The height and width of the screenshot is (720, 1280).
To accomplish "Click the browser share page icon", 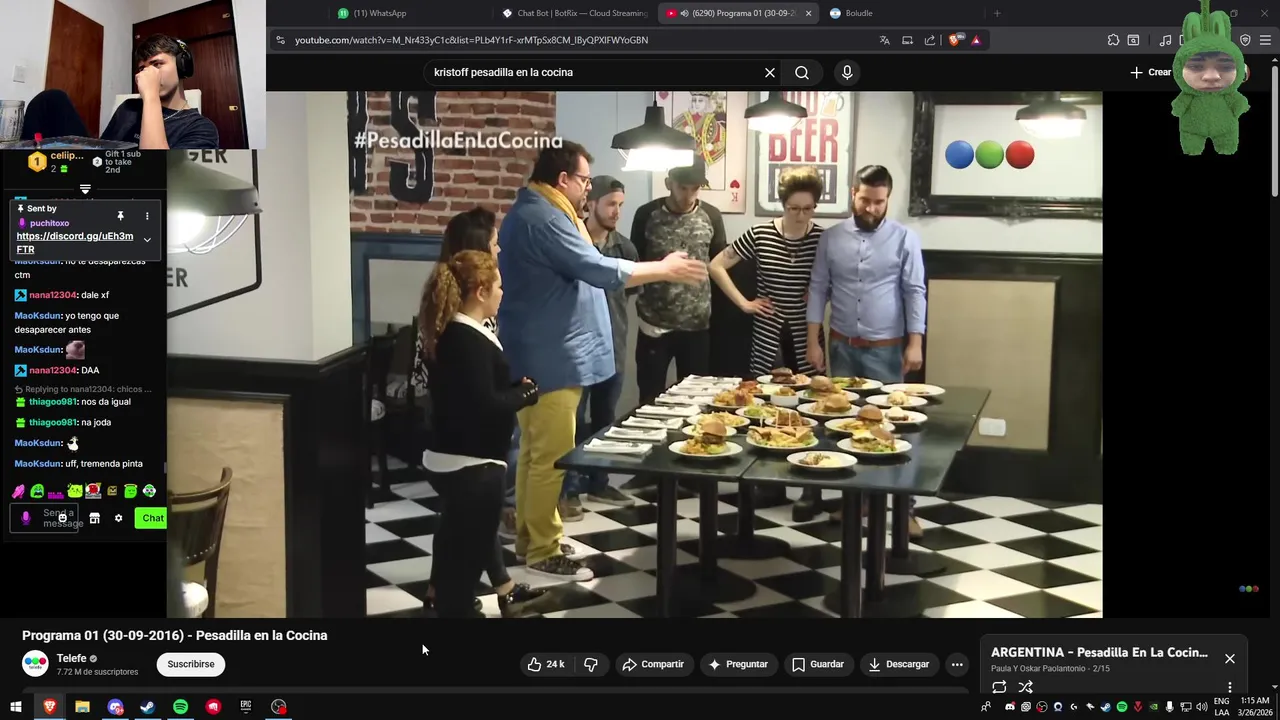I will (930, 40).
